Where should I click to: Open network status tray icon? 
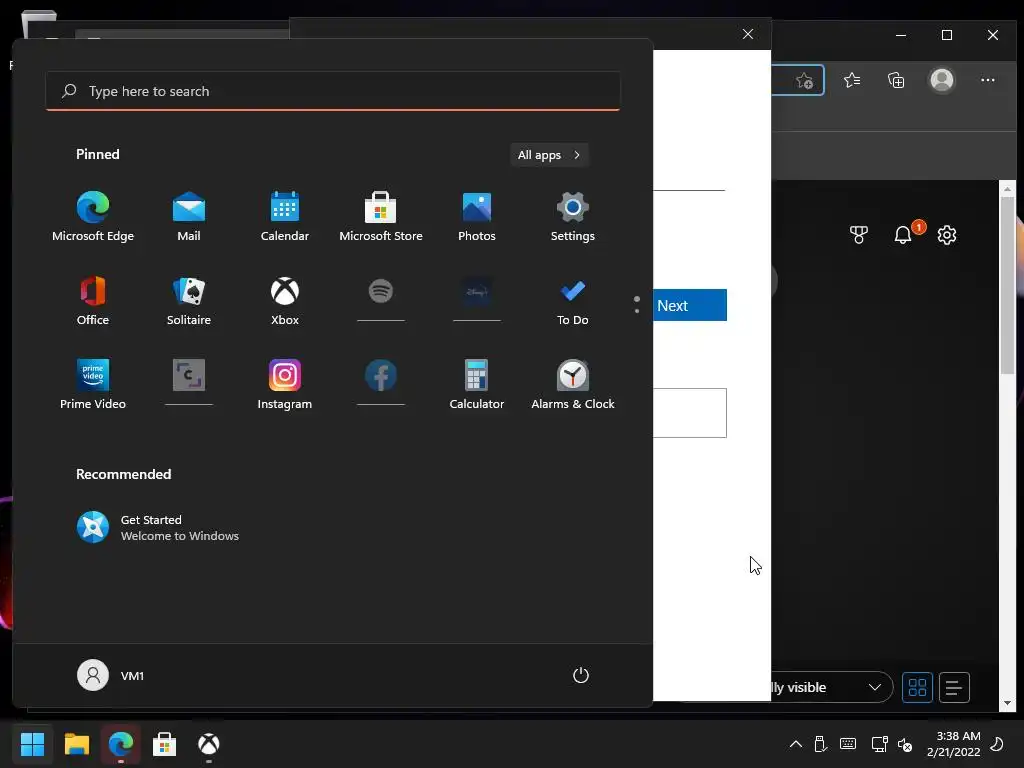879,744
